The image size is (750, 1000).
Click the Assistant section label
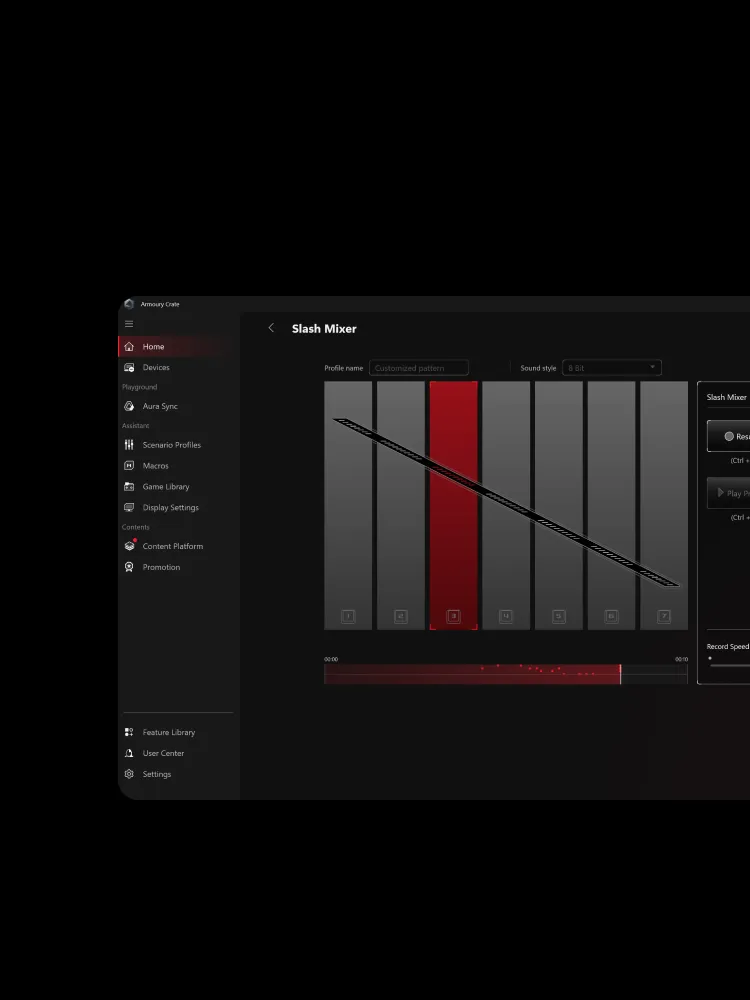[x=135, y=425]
